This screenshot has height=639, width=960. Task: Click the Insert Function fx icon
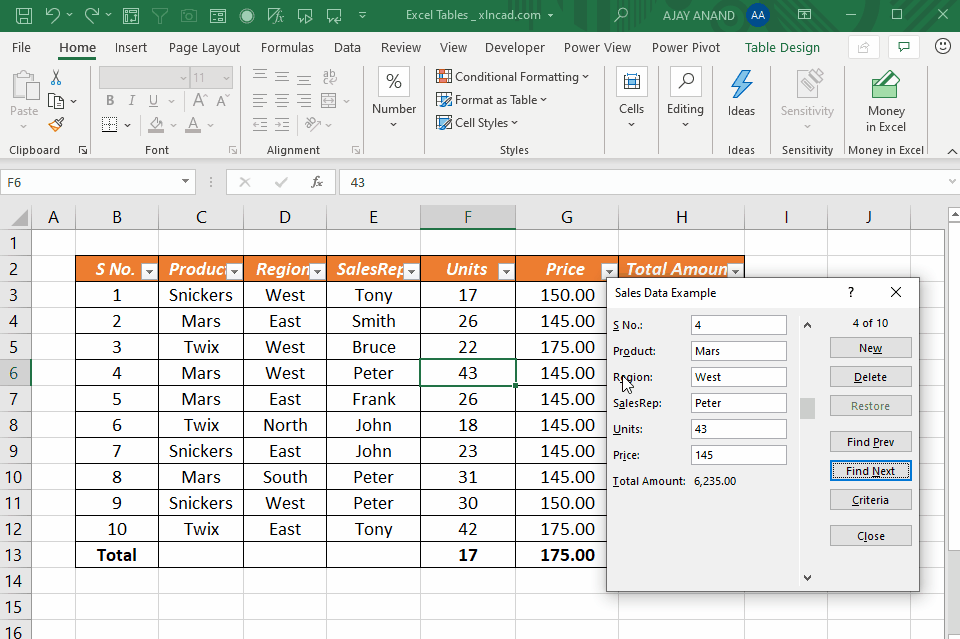317,182
